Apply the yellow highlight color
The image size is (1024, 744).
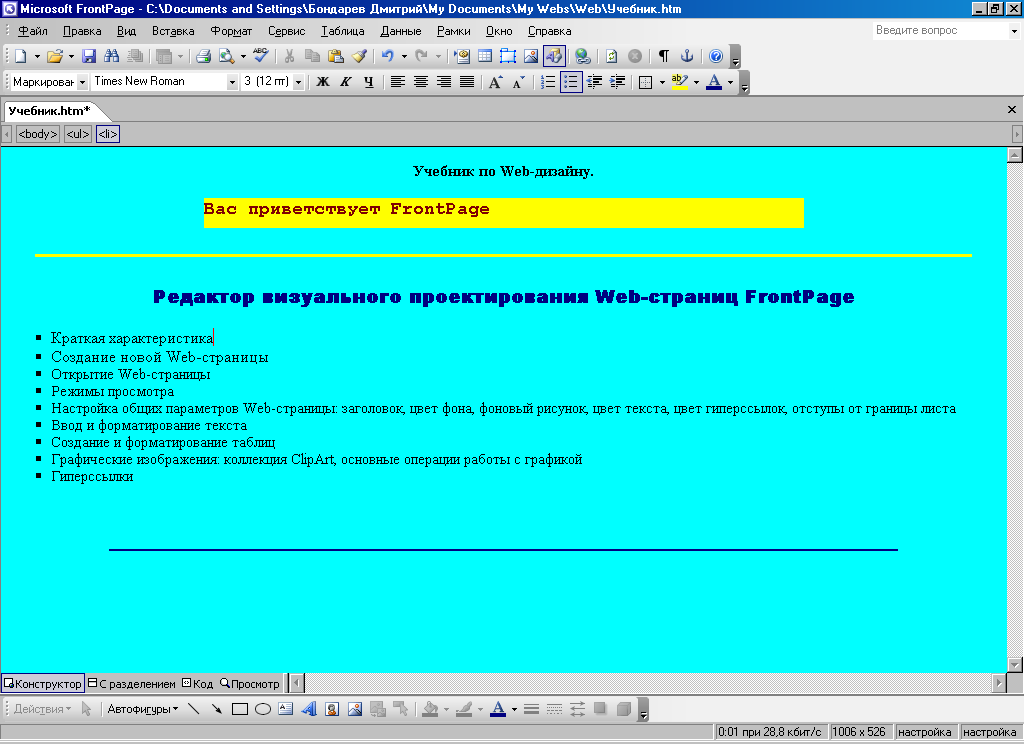tap(679, 82)
